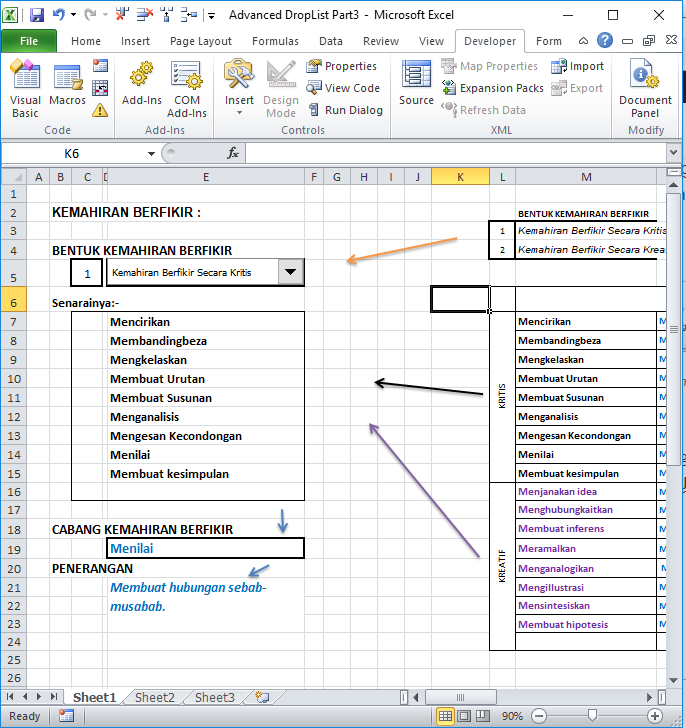The width and height of the screenshot is (686, 728).
Task: Click the Macro Security warning icon
Action: point(100,110)
